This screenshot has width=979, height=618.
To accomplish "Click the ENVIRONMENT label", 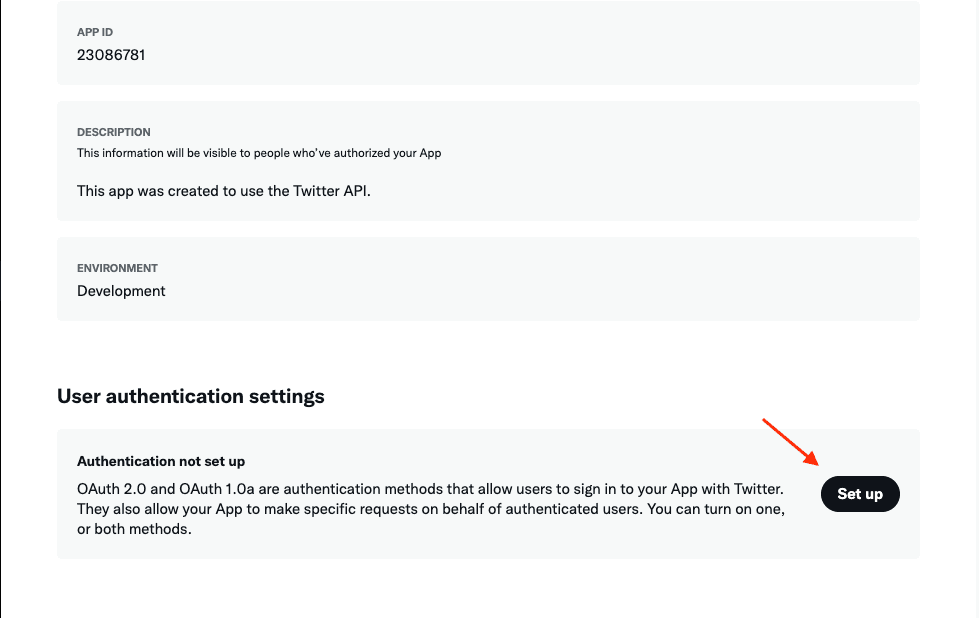I will 117,268.
